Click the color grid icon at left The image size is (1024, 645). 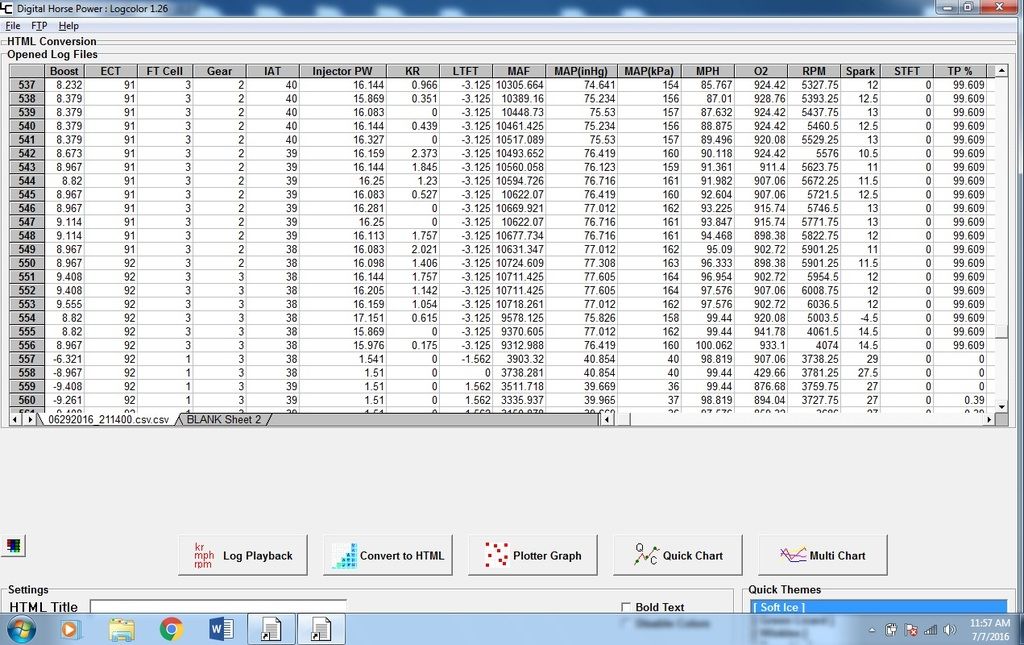(x=13, y=546)
